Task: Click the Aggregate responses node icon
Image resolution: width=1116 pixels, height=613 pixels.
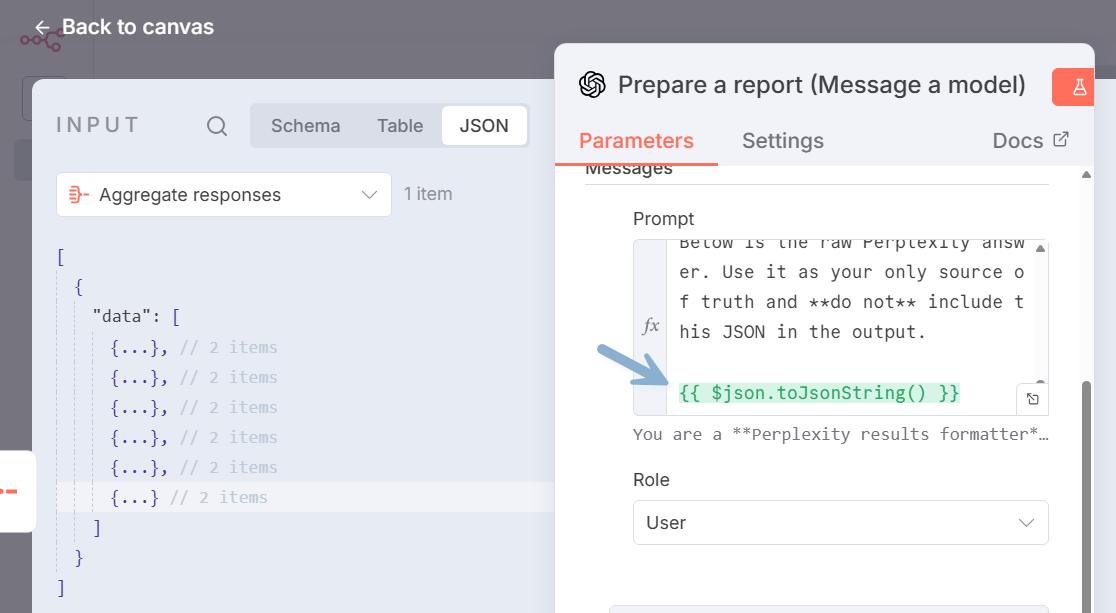Action: point(78,194)
